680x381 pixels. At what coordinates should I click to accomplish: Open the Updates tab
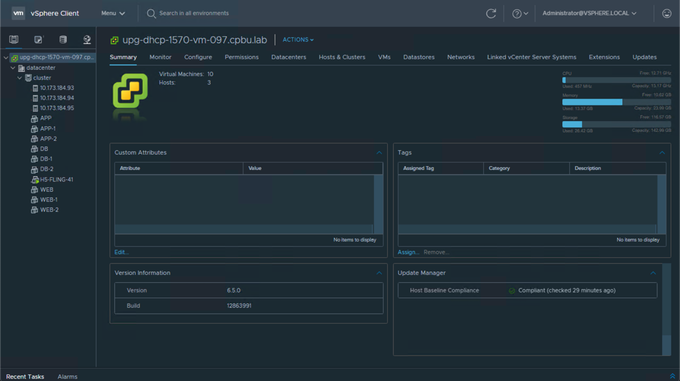point(644,57)
